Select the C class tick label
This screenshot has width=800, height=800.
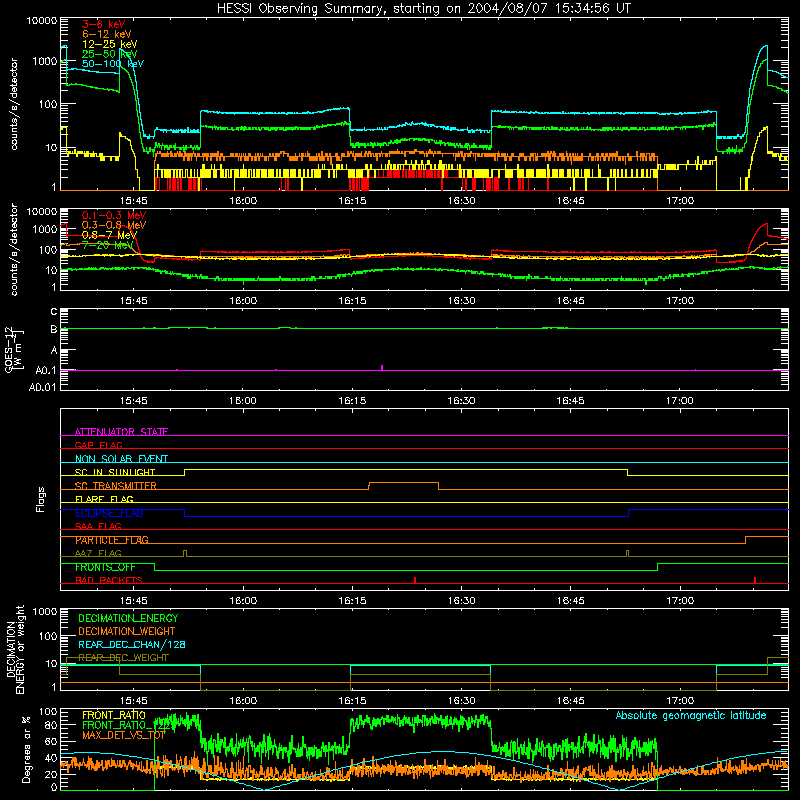point(54,312)
